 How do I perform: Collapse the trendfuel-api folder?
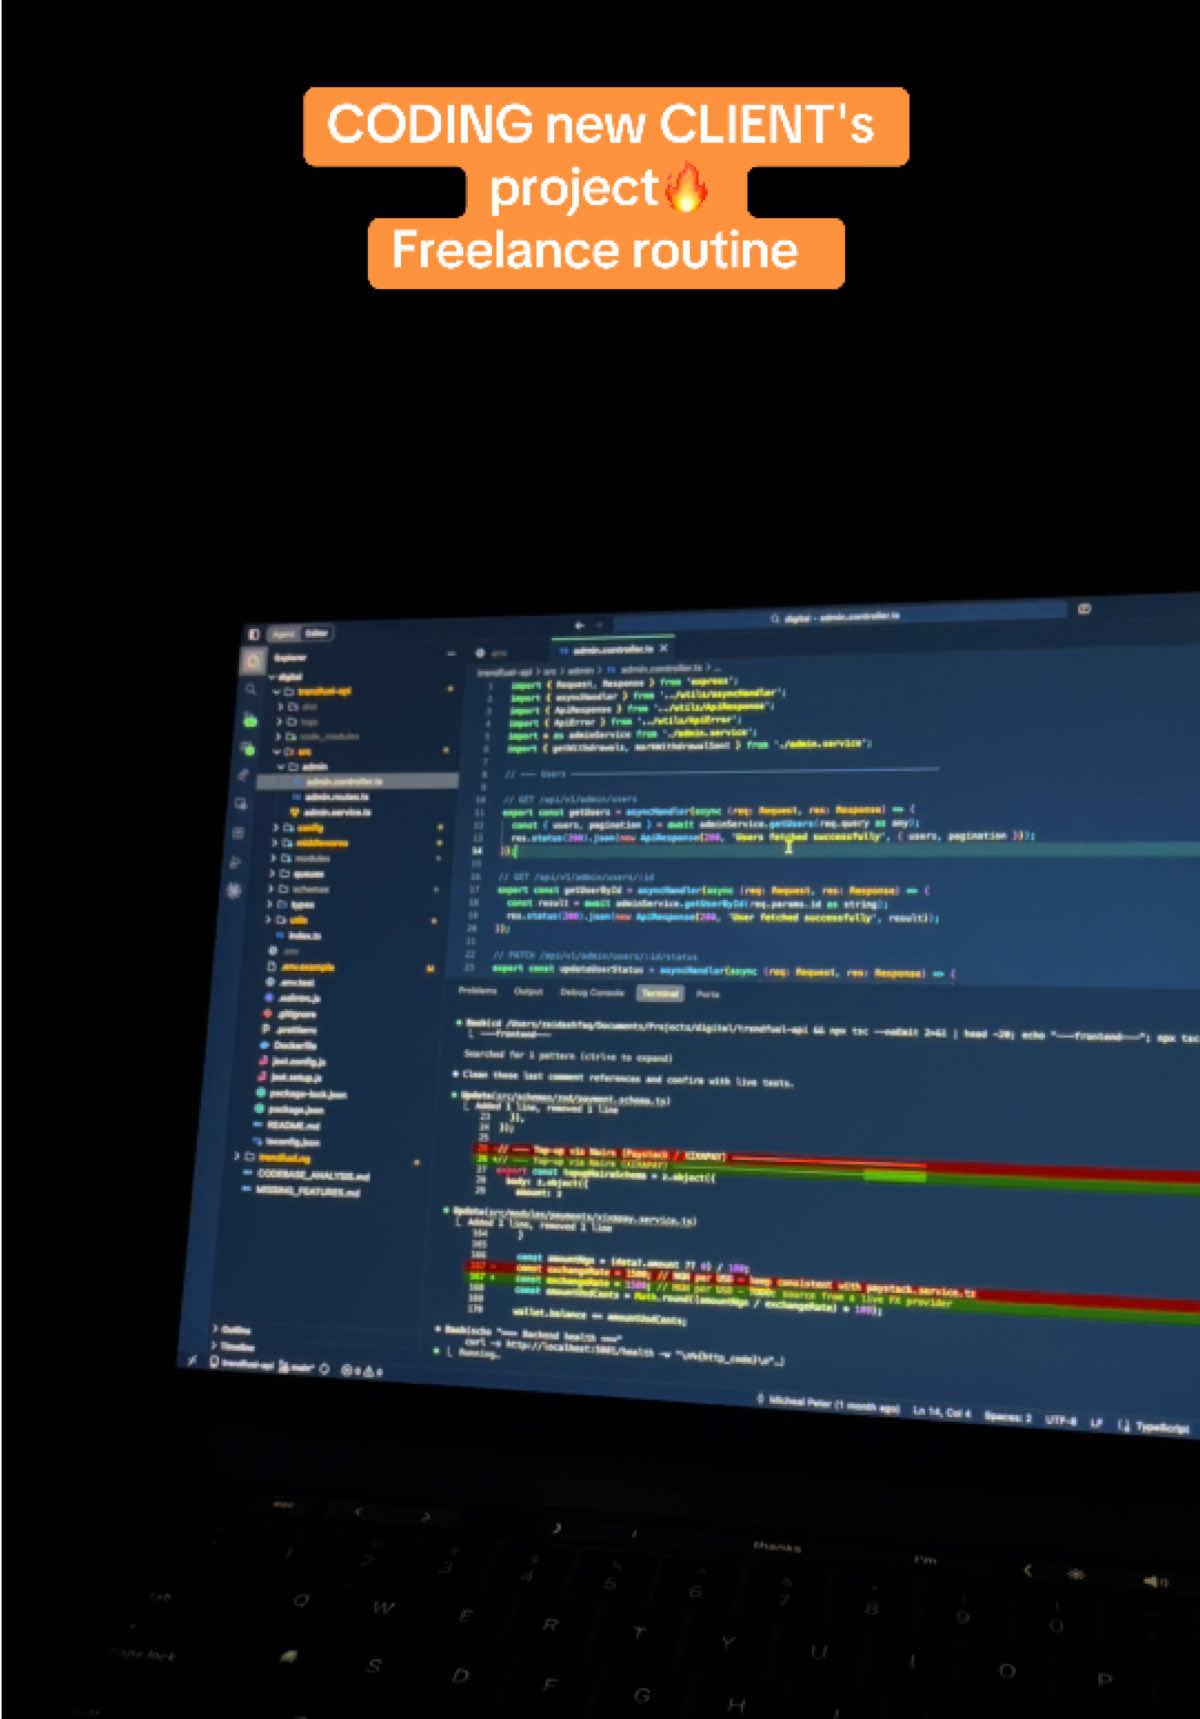click(x=314, y=691)
